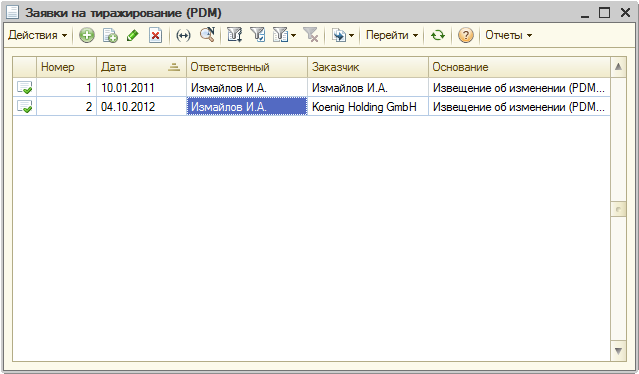Click the Create based on icon
The height and width of the screenshot is (374, 639).
(x=339, y=35)
